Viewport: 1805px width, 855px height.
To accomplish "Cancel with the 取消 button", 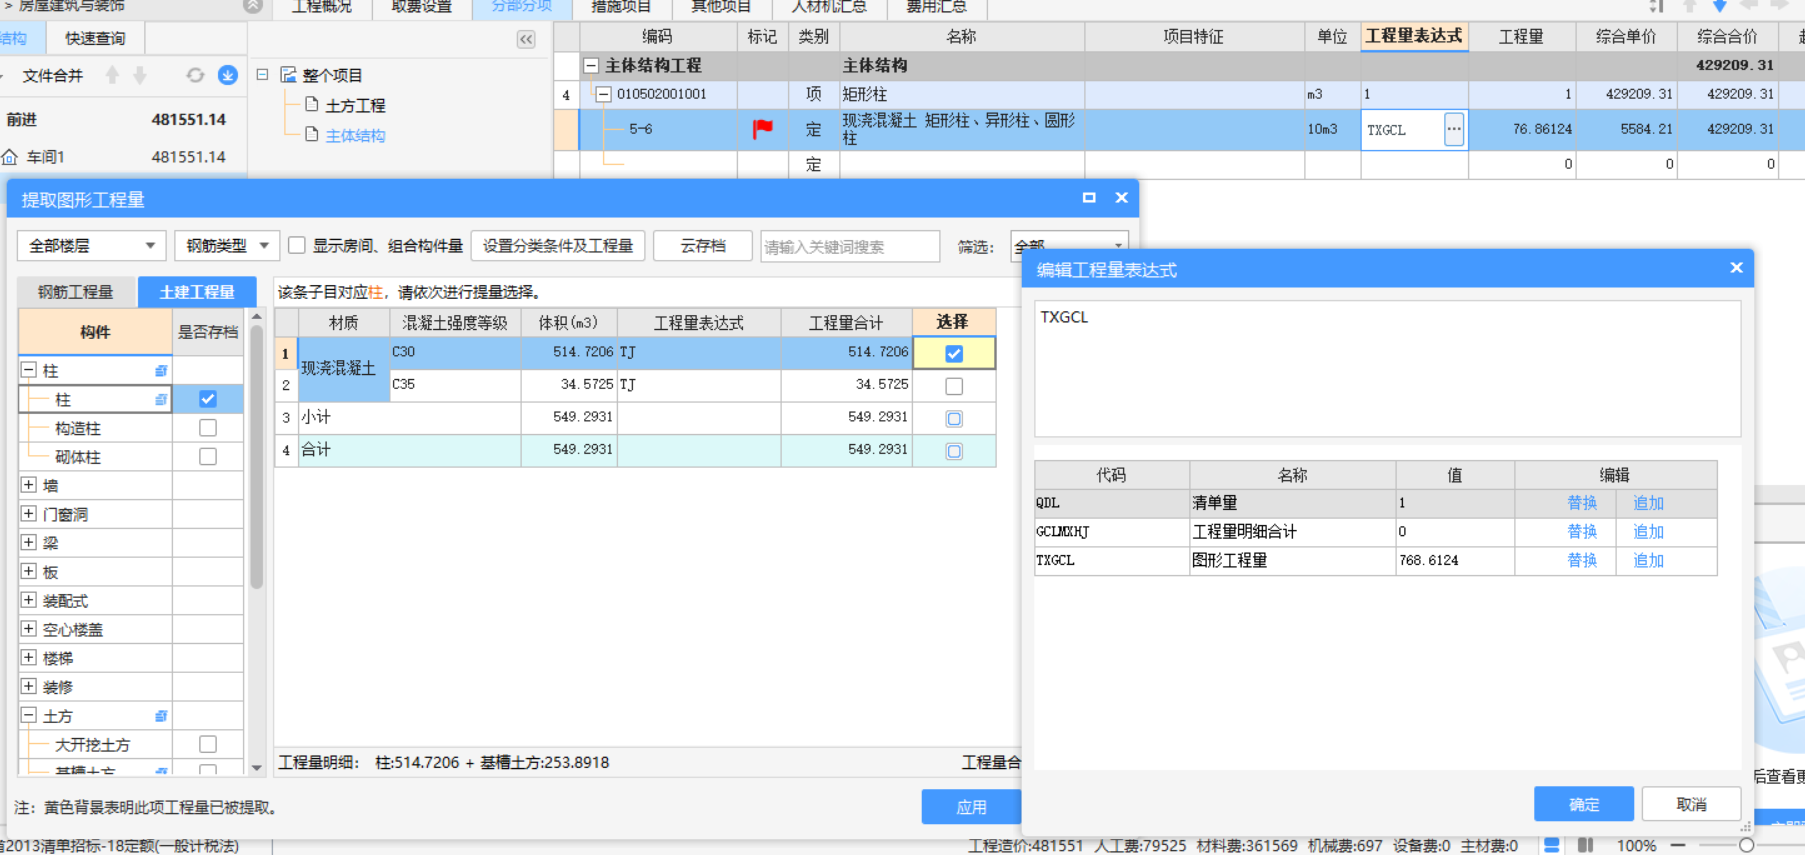I will point(1692,804).
